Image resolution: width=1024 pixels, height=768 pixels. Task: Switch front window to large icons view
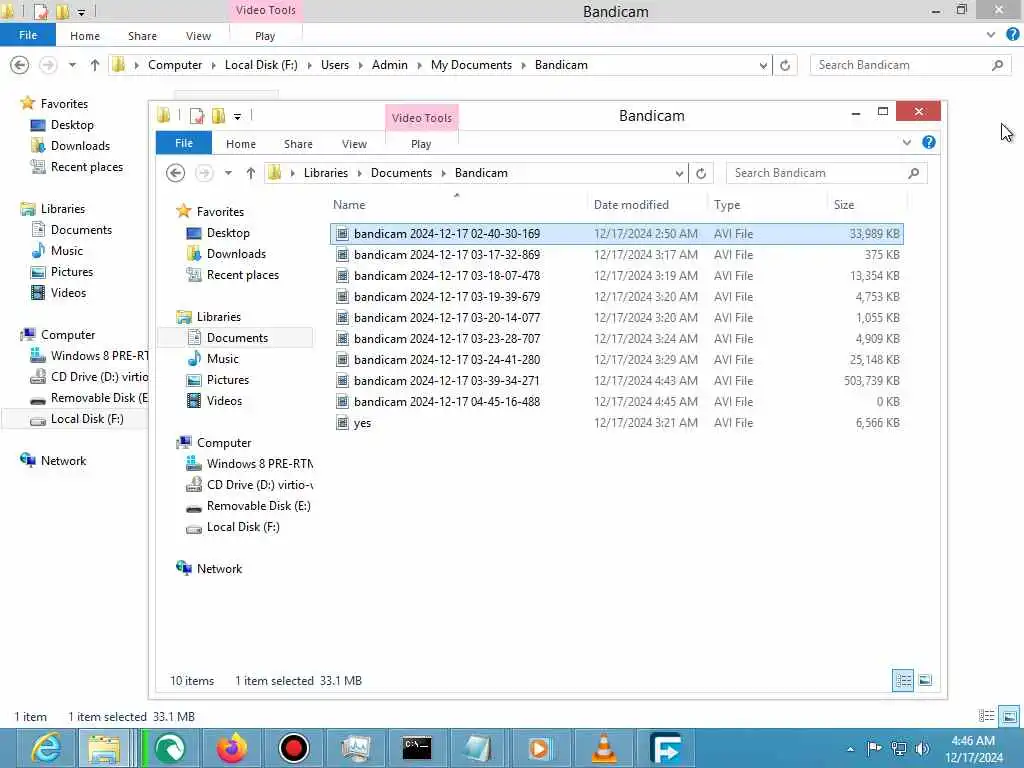pos(925,680)
